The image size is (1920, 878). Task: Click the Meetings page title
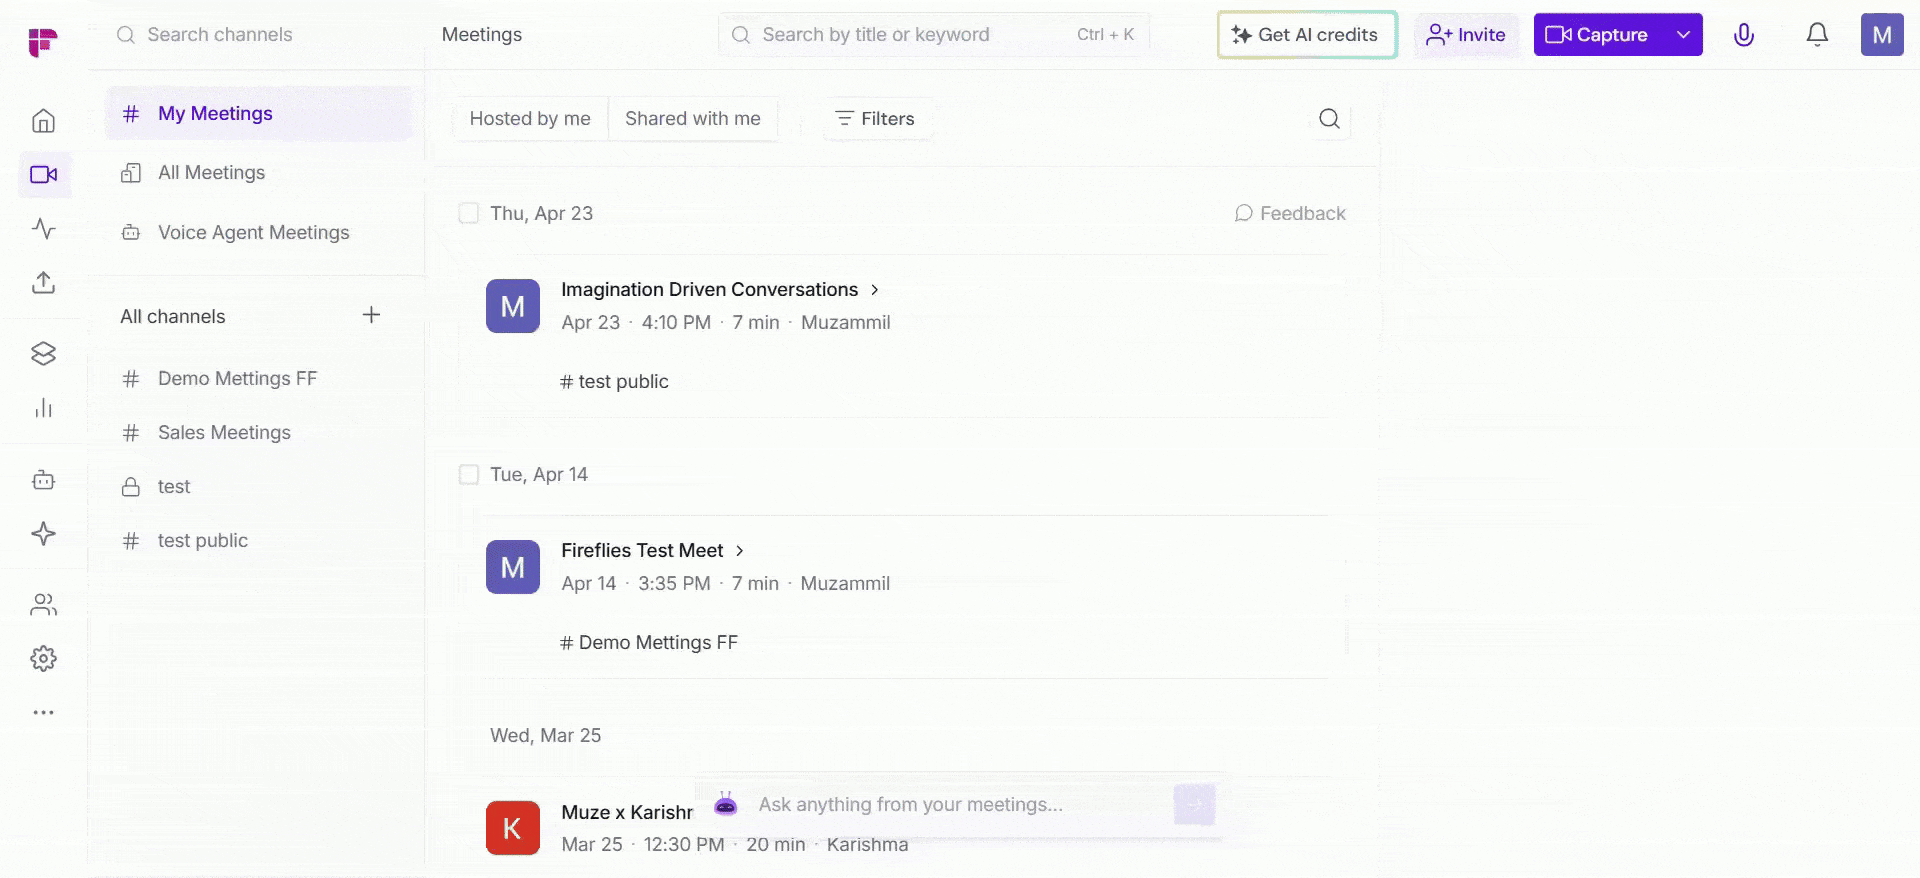click(482, 35)
